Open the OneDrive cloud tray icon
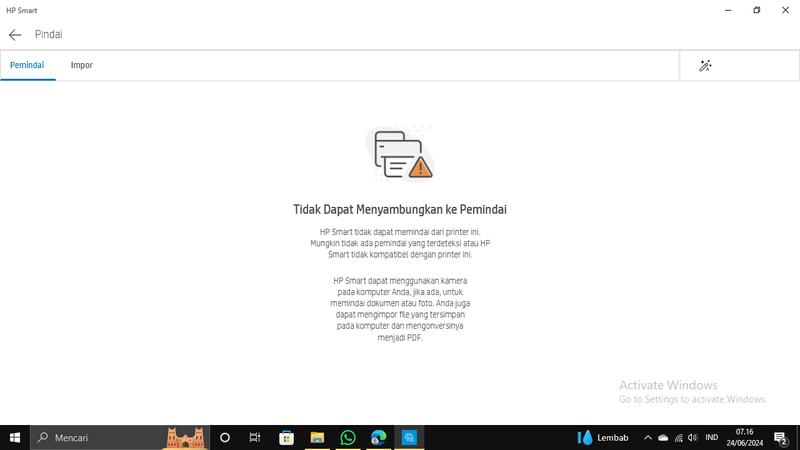The image size is (800, 450). click(663, 438)
